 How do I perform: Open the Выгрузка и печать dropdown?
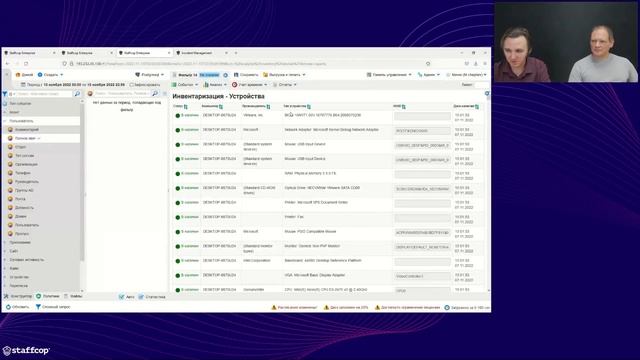(x=284, y=75)
